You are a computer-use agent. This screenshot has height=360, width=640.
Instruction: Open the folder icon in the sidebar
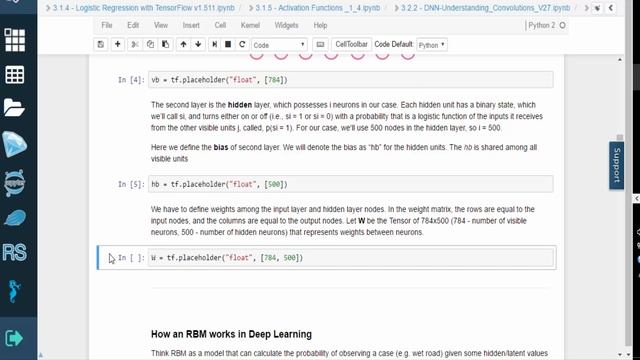pyautogui.click(x=14, y=108)
